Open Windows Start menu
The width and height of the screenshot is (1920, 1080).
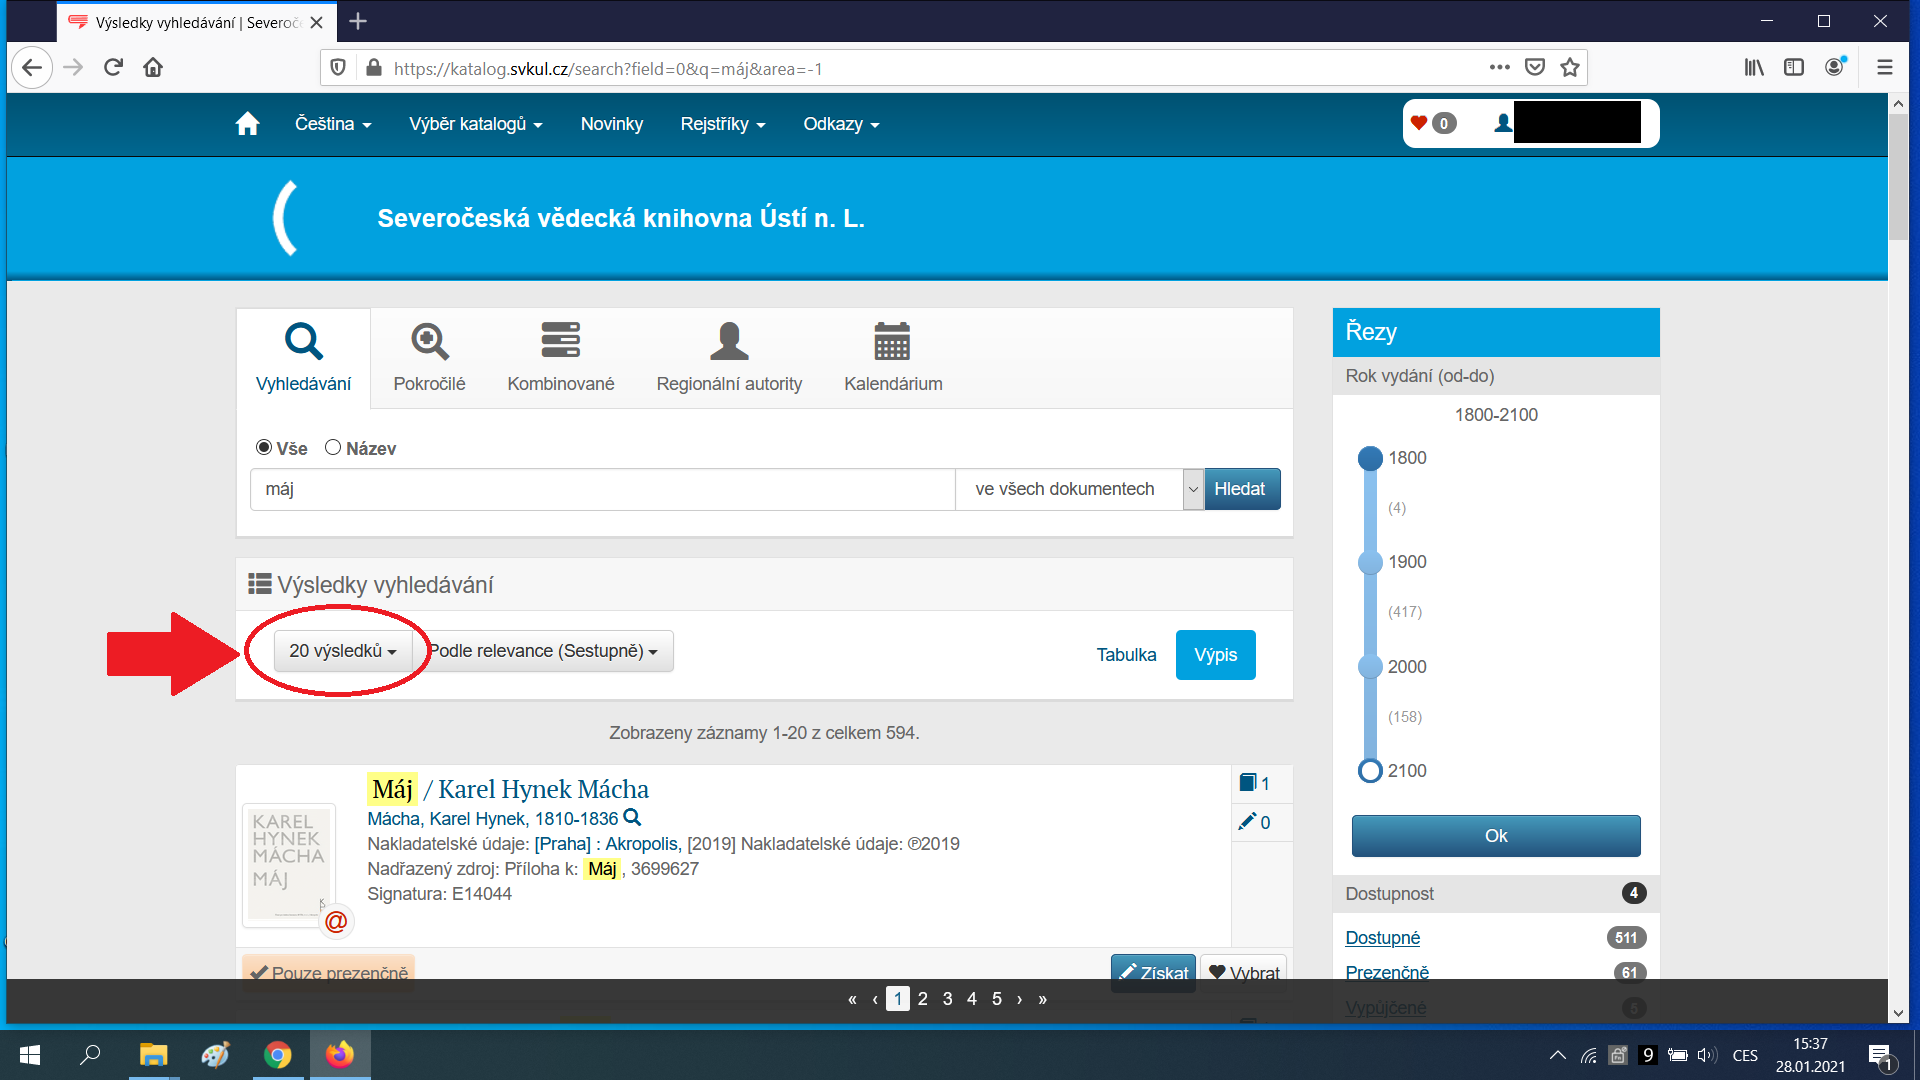30,1055
